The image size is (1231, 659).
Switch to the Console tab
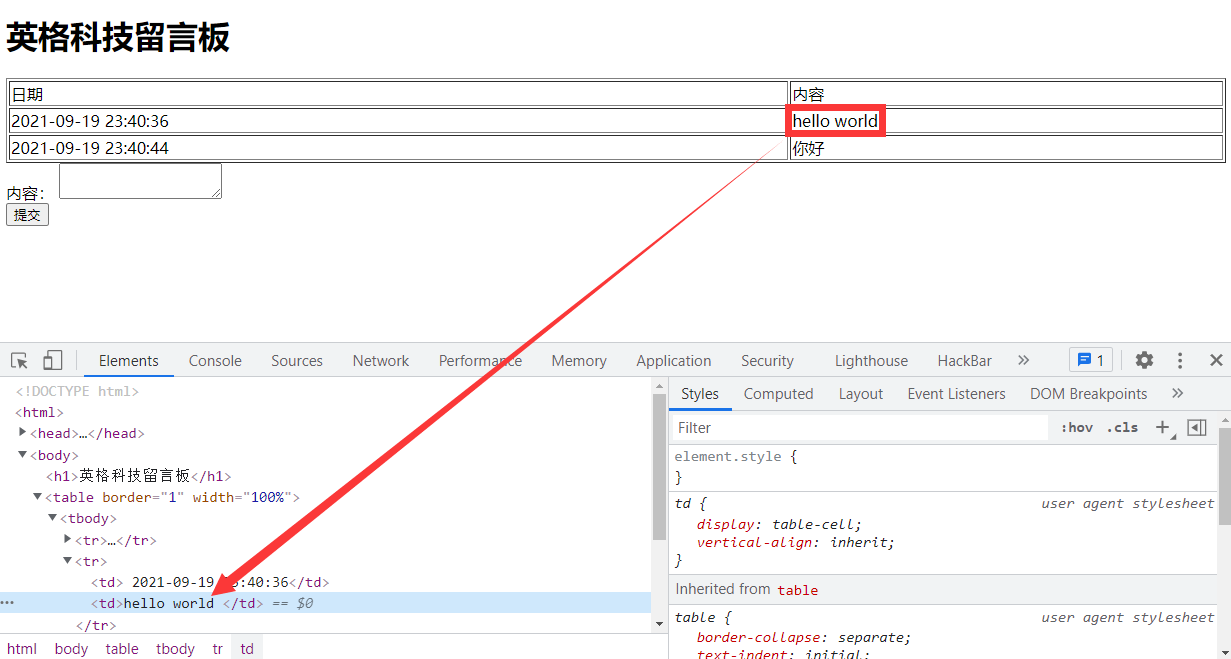(x=215, y=361)
